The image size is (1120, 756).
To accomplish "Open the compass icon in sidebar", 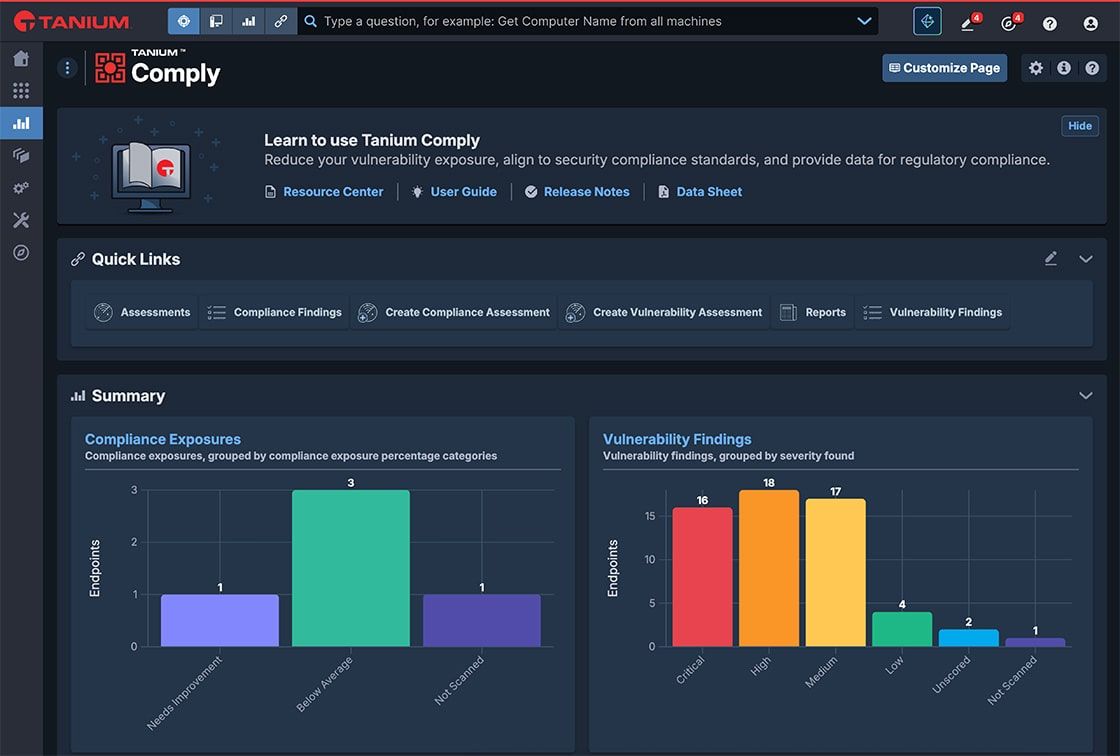I will (21, 252).
